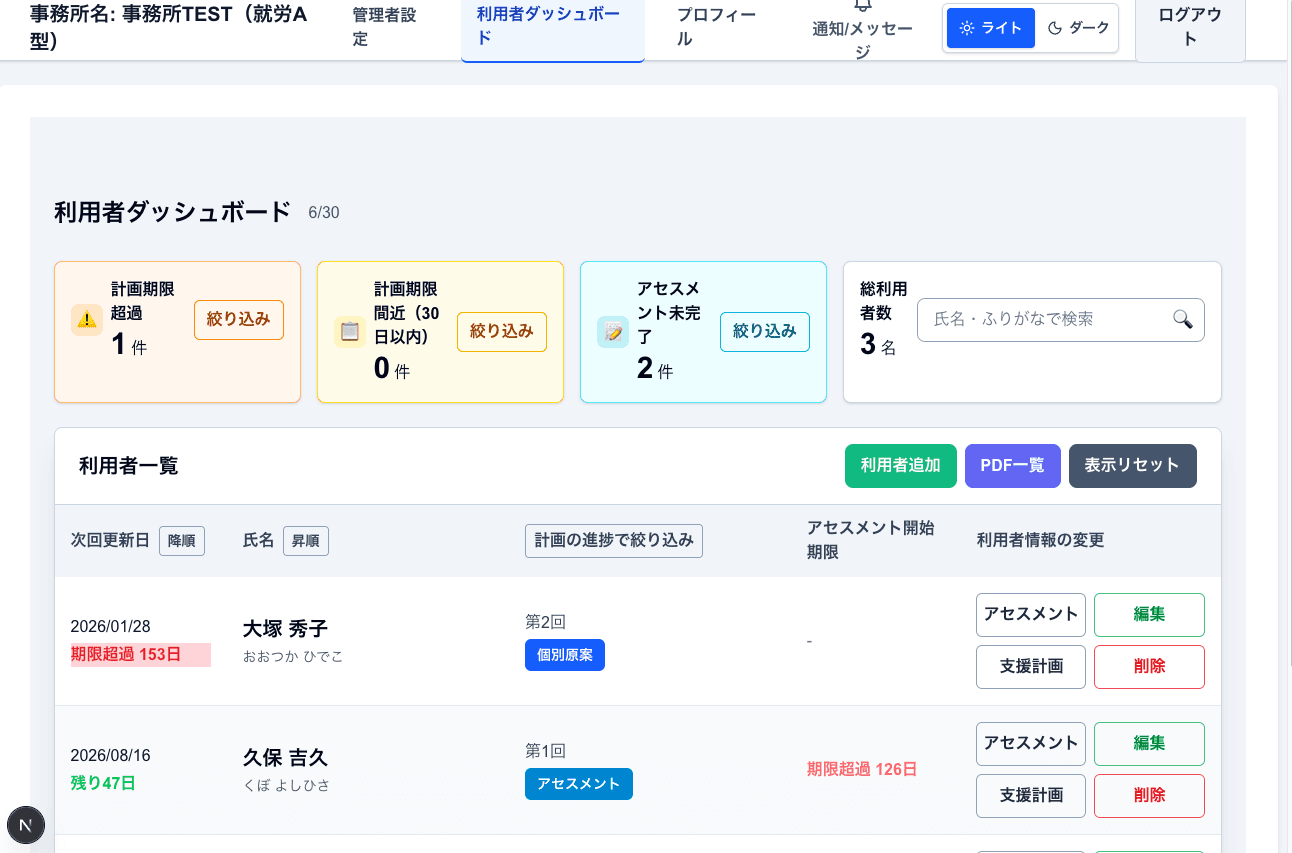Click 編集 for 大塚 秀子
Image resolution: width=1292 pixels, height=853 pixels.
(x=1149, y=615)
